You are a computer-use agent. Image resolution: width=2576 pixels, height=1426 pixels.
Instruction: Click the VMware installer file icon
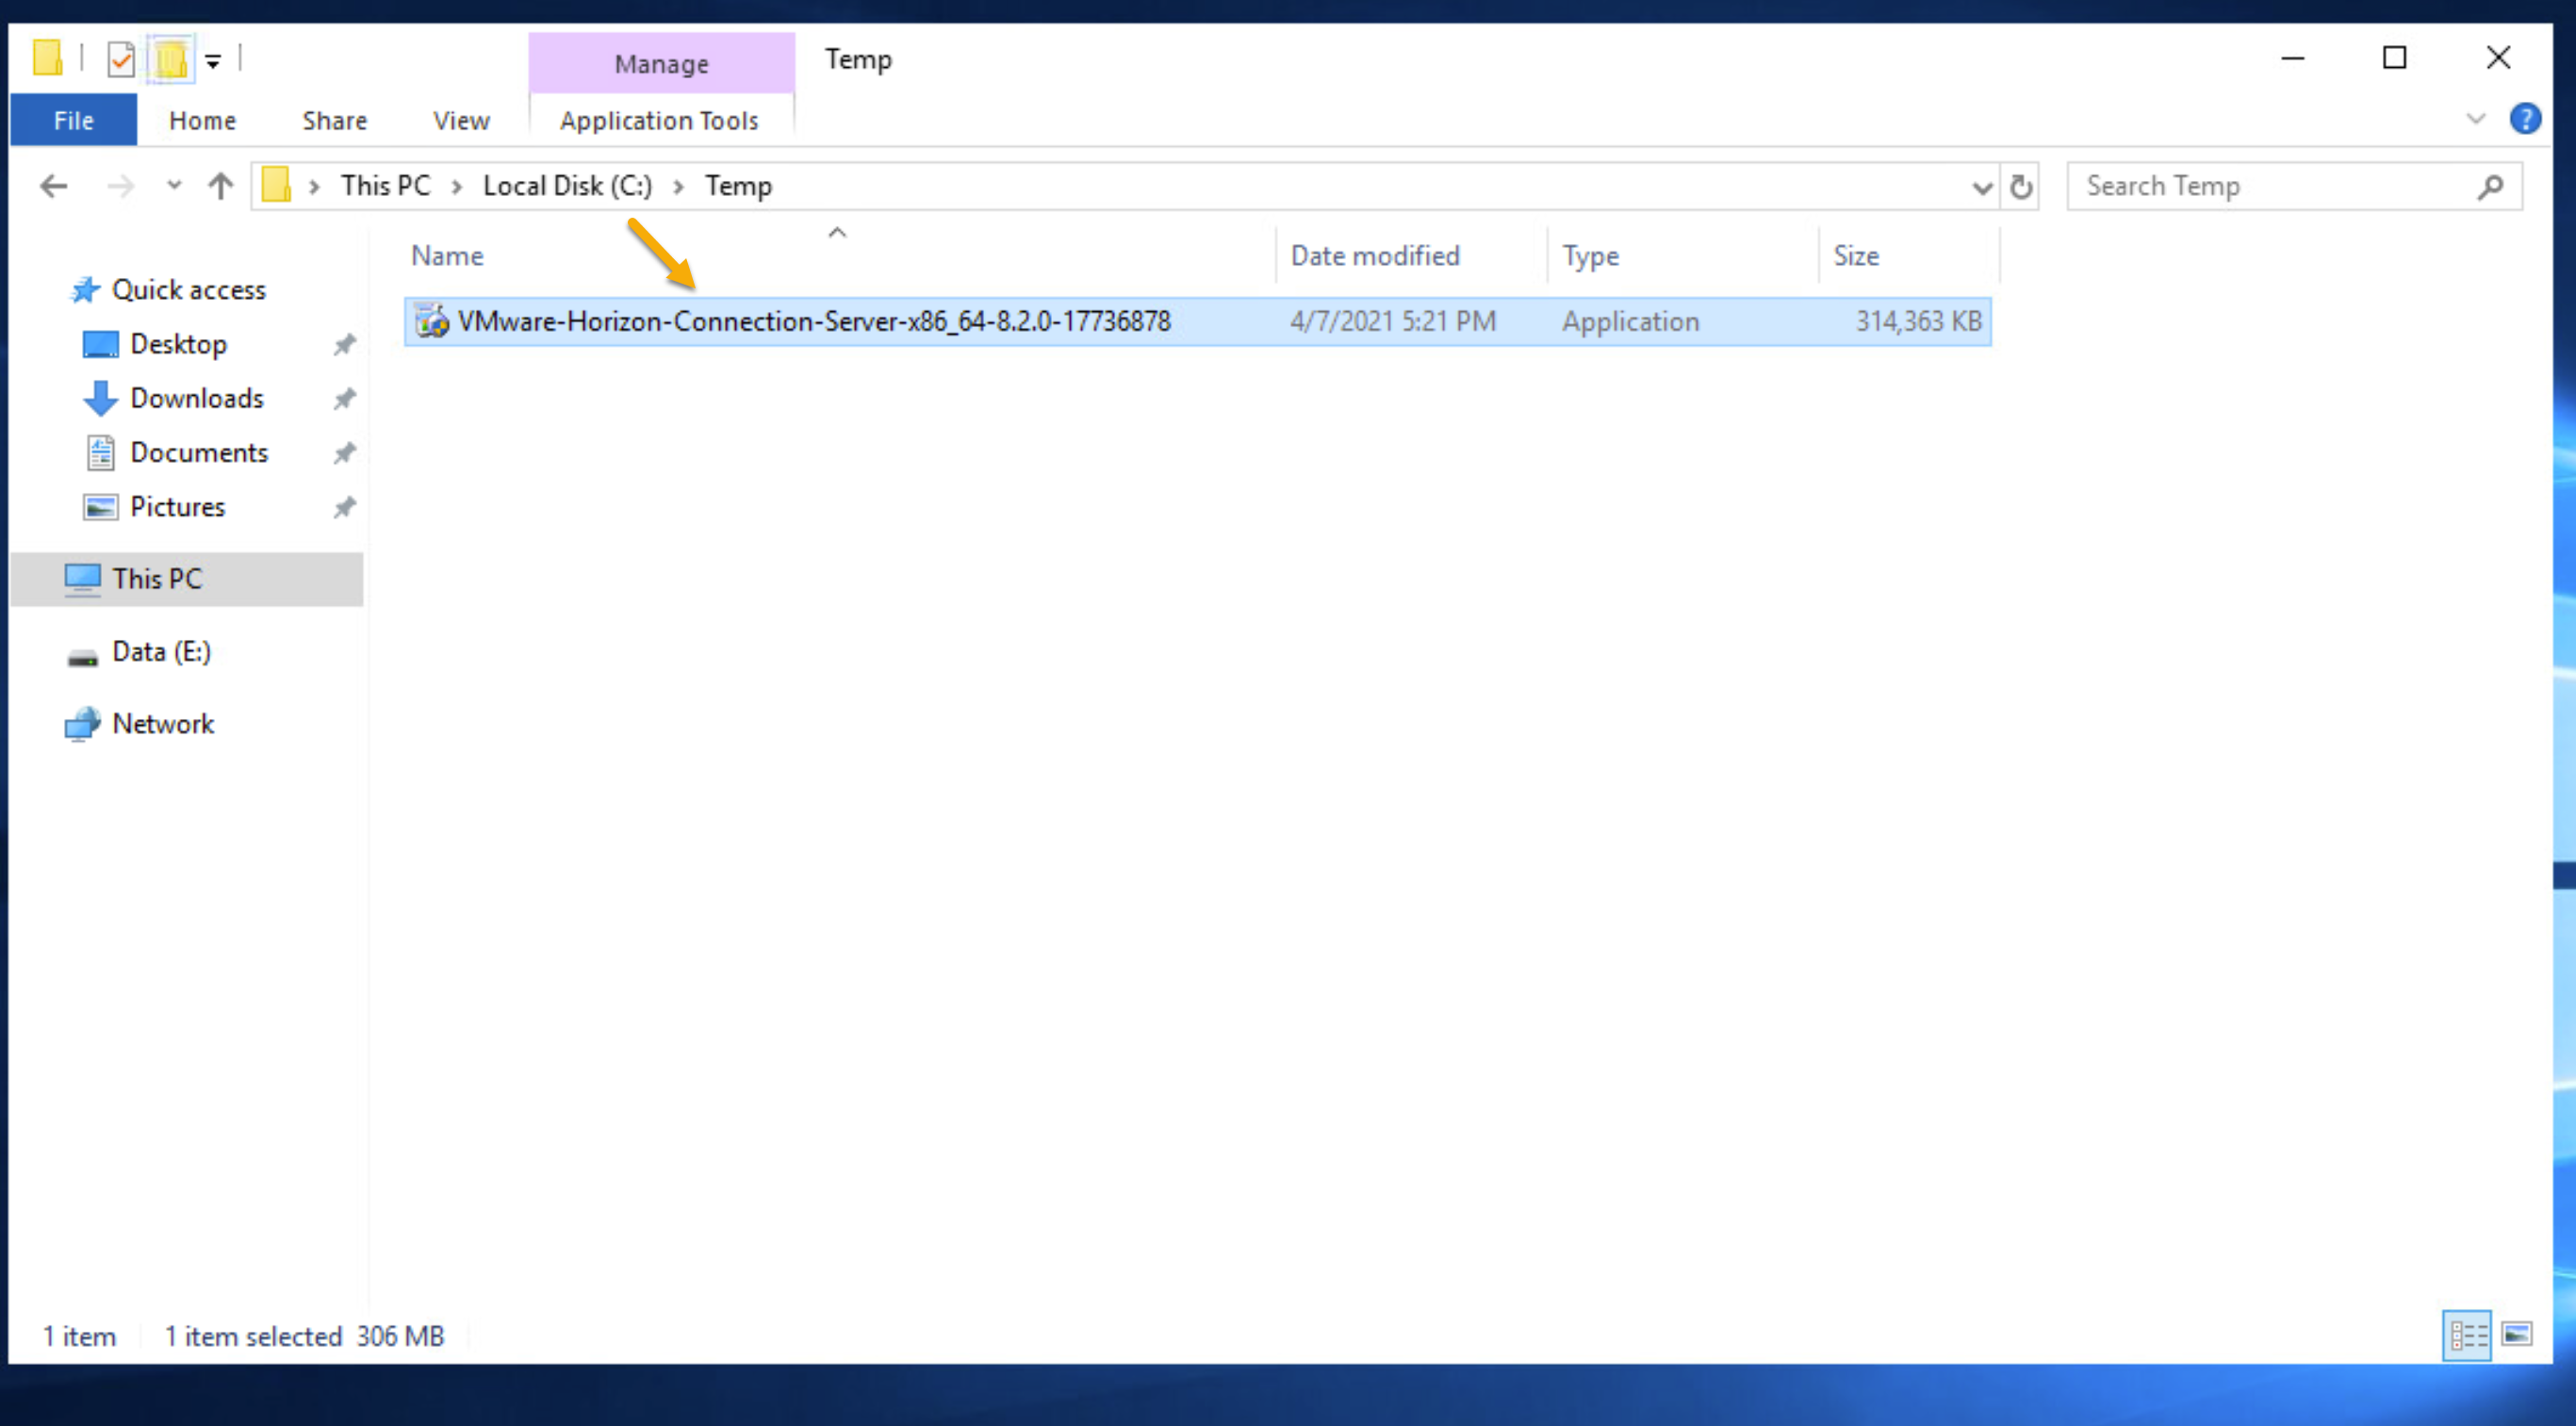(431, 321)
